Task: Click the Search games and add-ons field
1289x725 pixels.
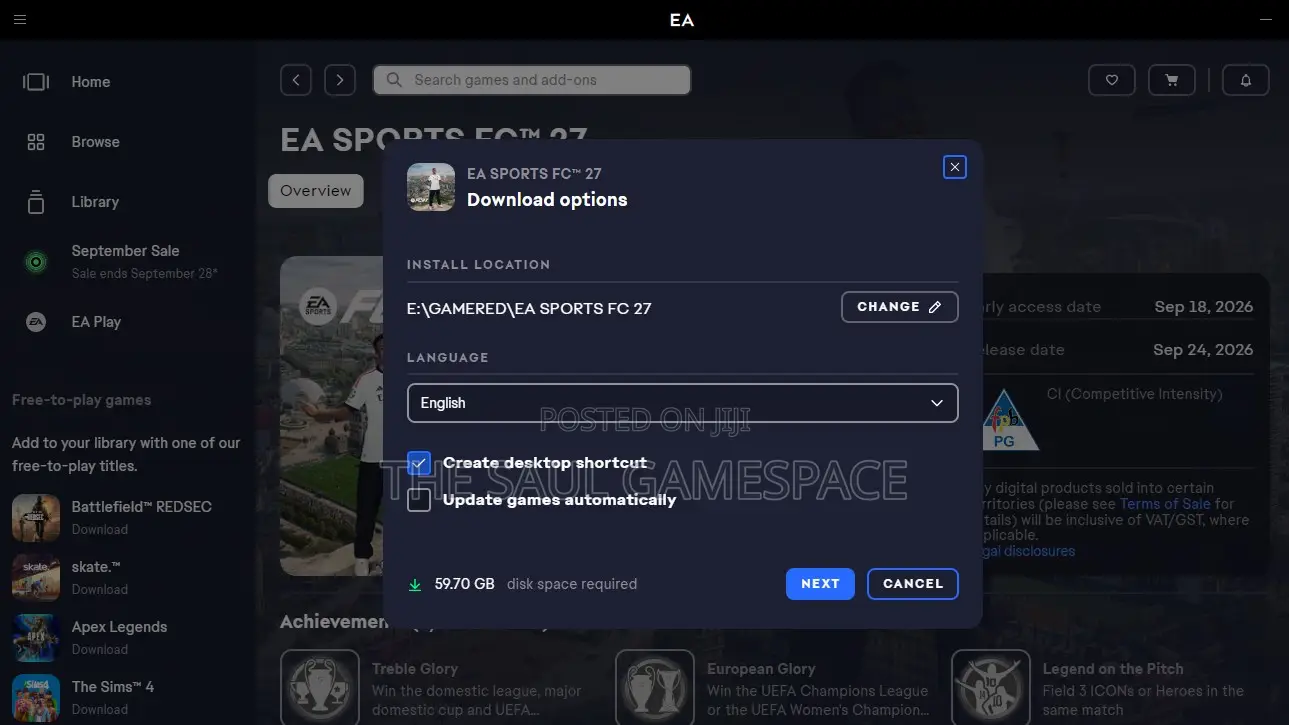Action: [x=532, y=80]
